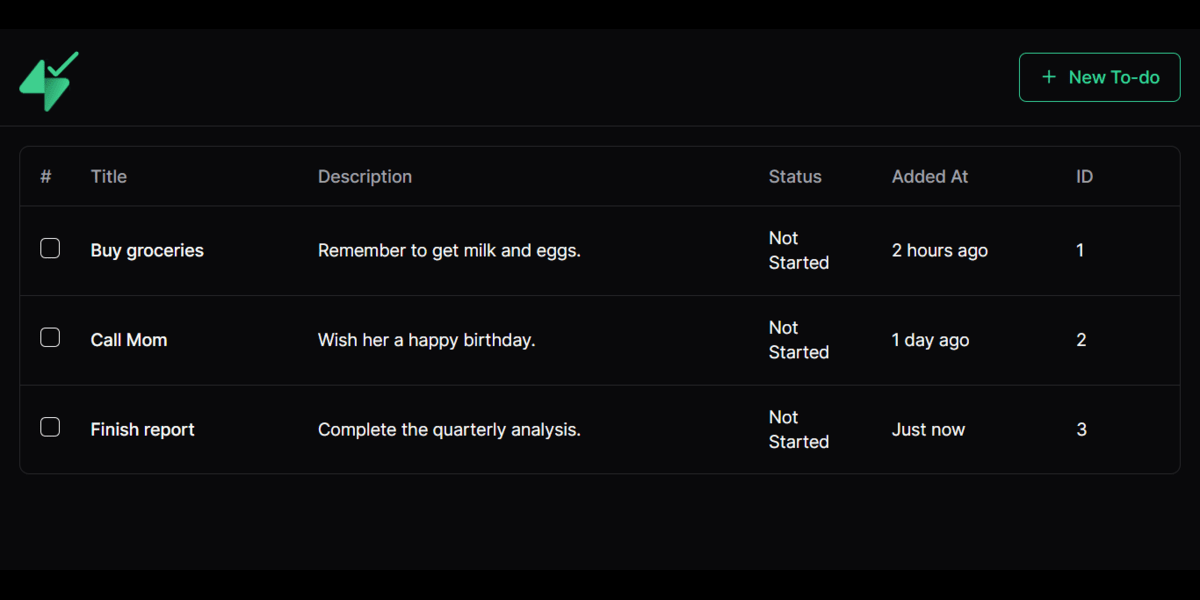Click the green lightning checkmark logo

(48, 81)
